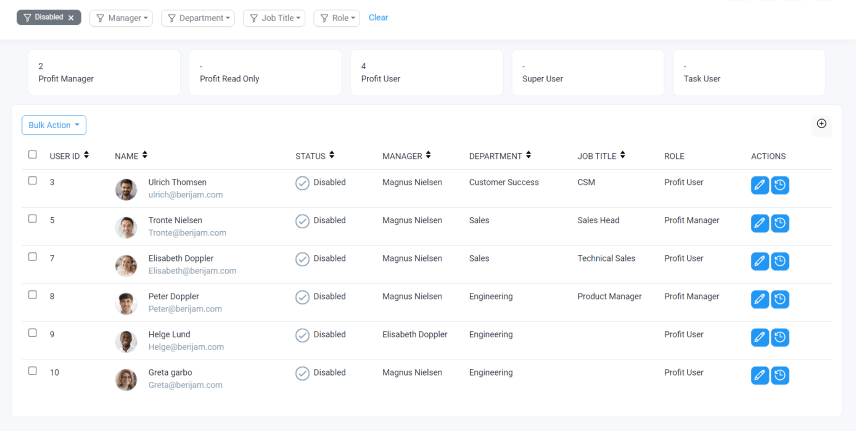Sort by Manager column arrows
This screenshot has width=856, height=432.
pos(429,156)
